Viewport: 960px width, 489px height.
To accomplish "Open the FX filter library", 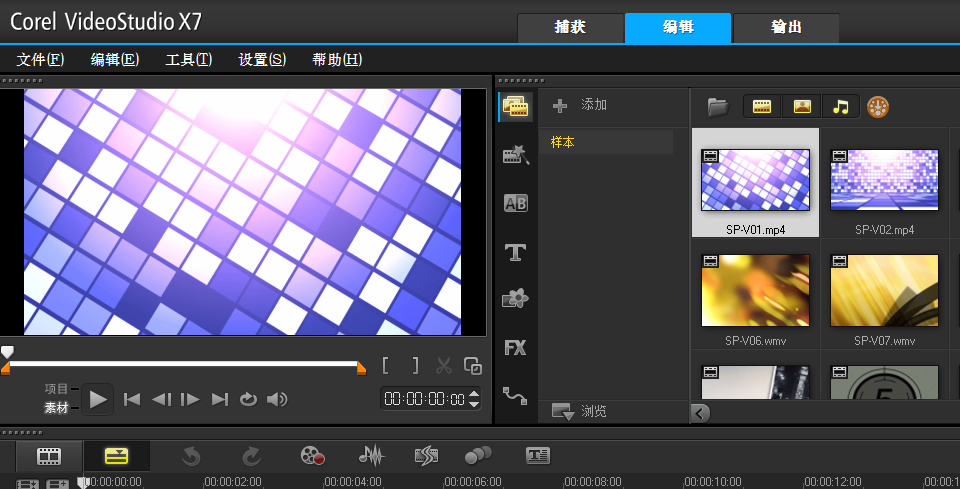I will 516,348.
